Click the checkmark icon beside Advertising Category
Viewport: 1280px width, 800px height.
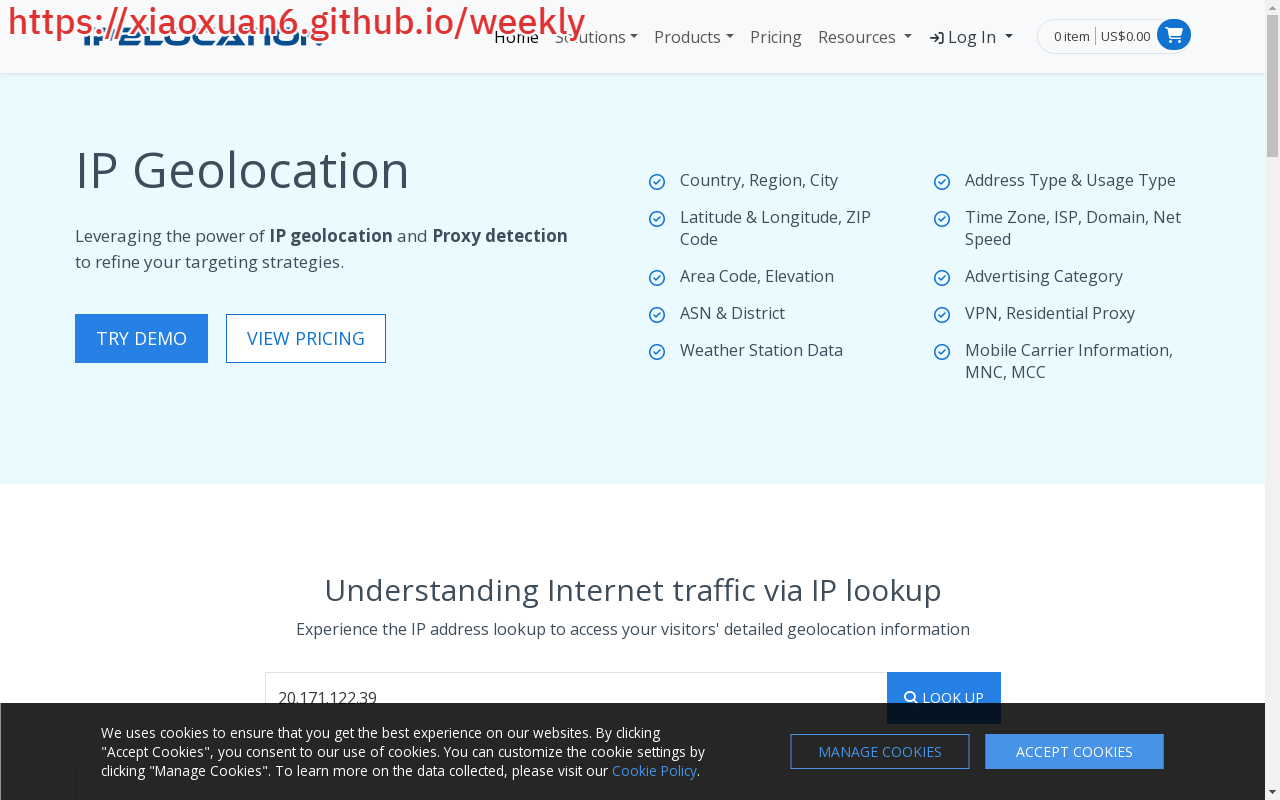pos(942,278)
